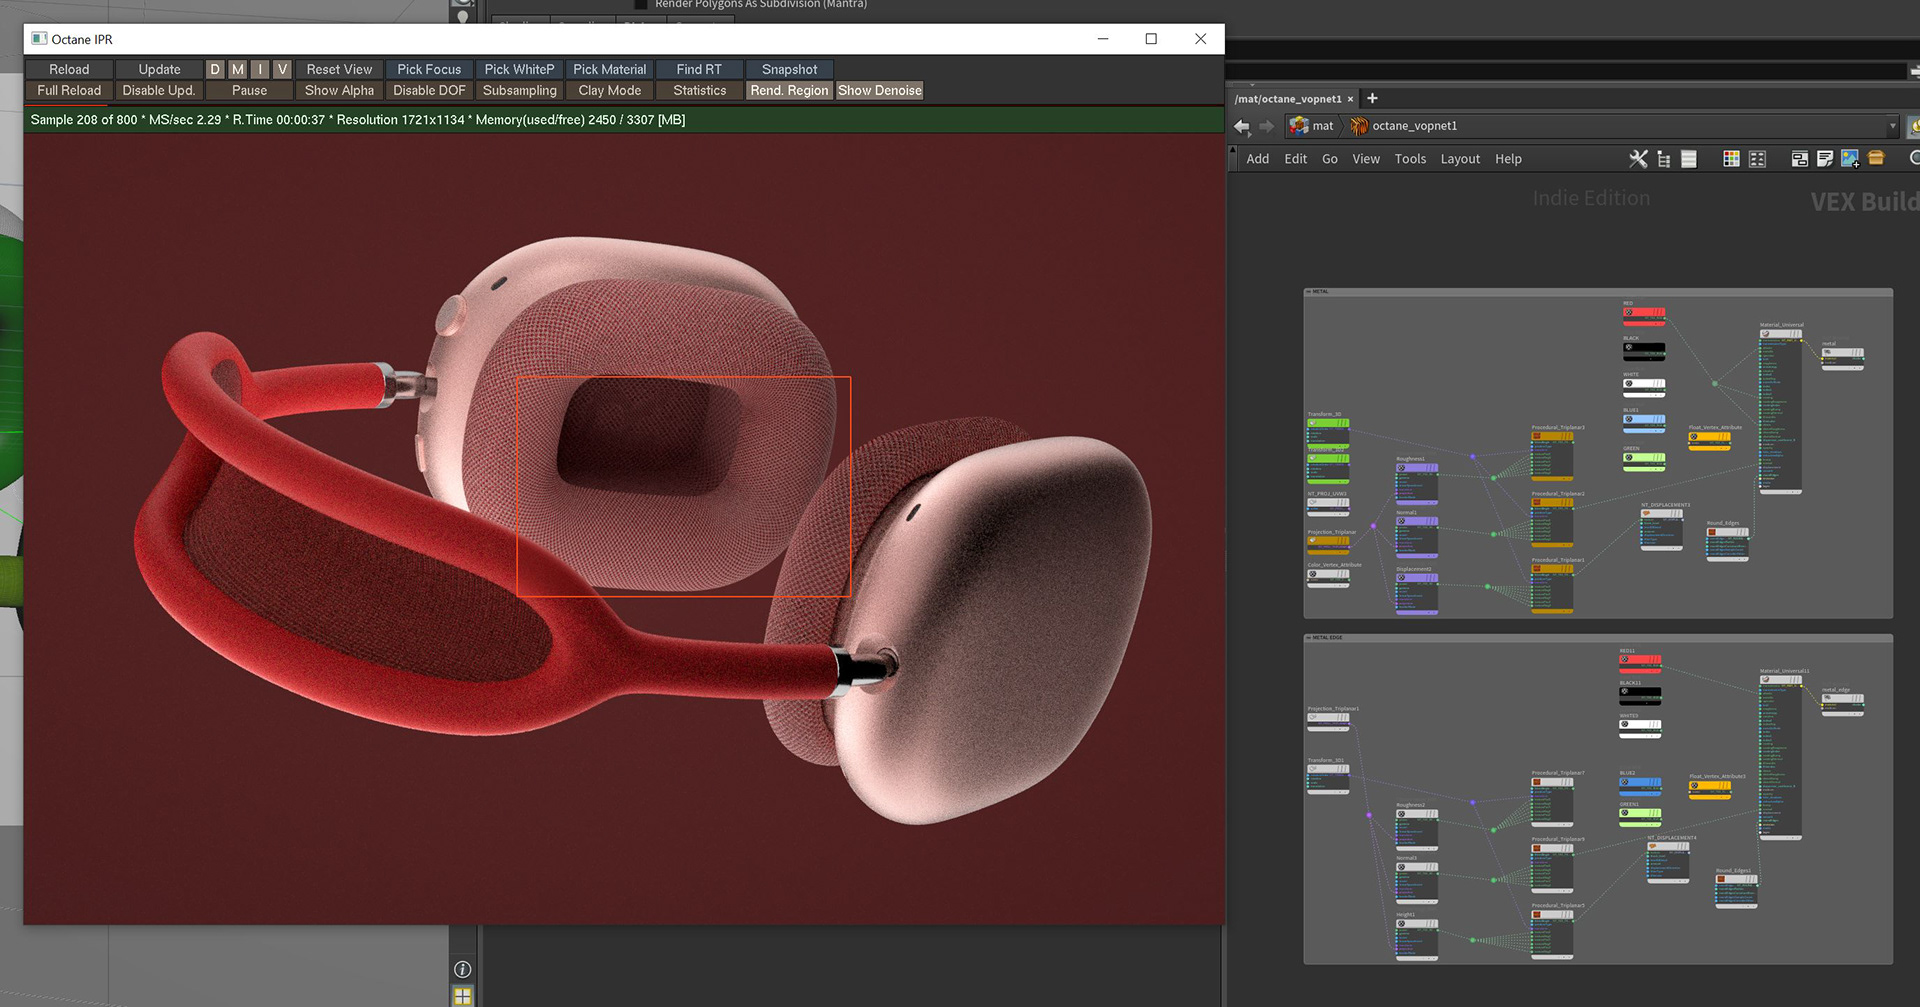Click the Find RT button

699,69
